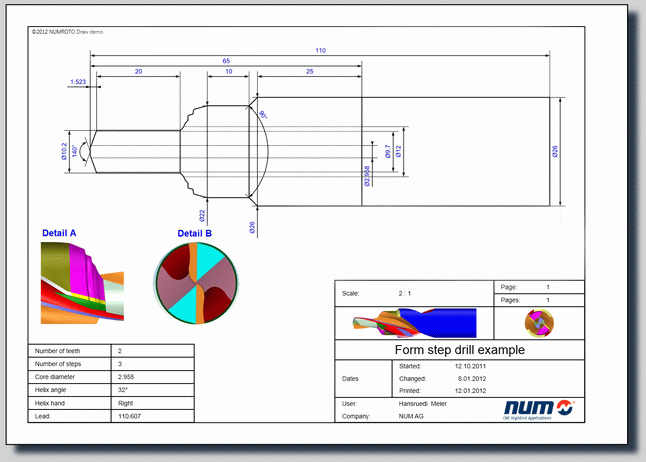The width and height of the screenshot is (646, 462).
Task: Click the 1.523 dimension label
Action: (x=78, y=80)
